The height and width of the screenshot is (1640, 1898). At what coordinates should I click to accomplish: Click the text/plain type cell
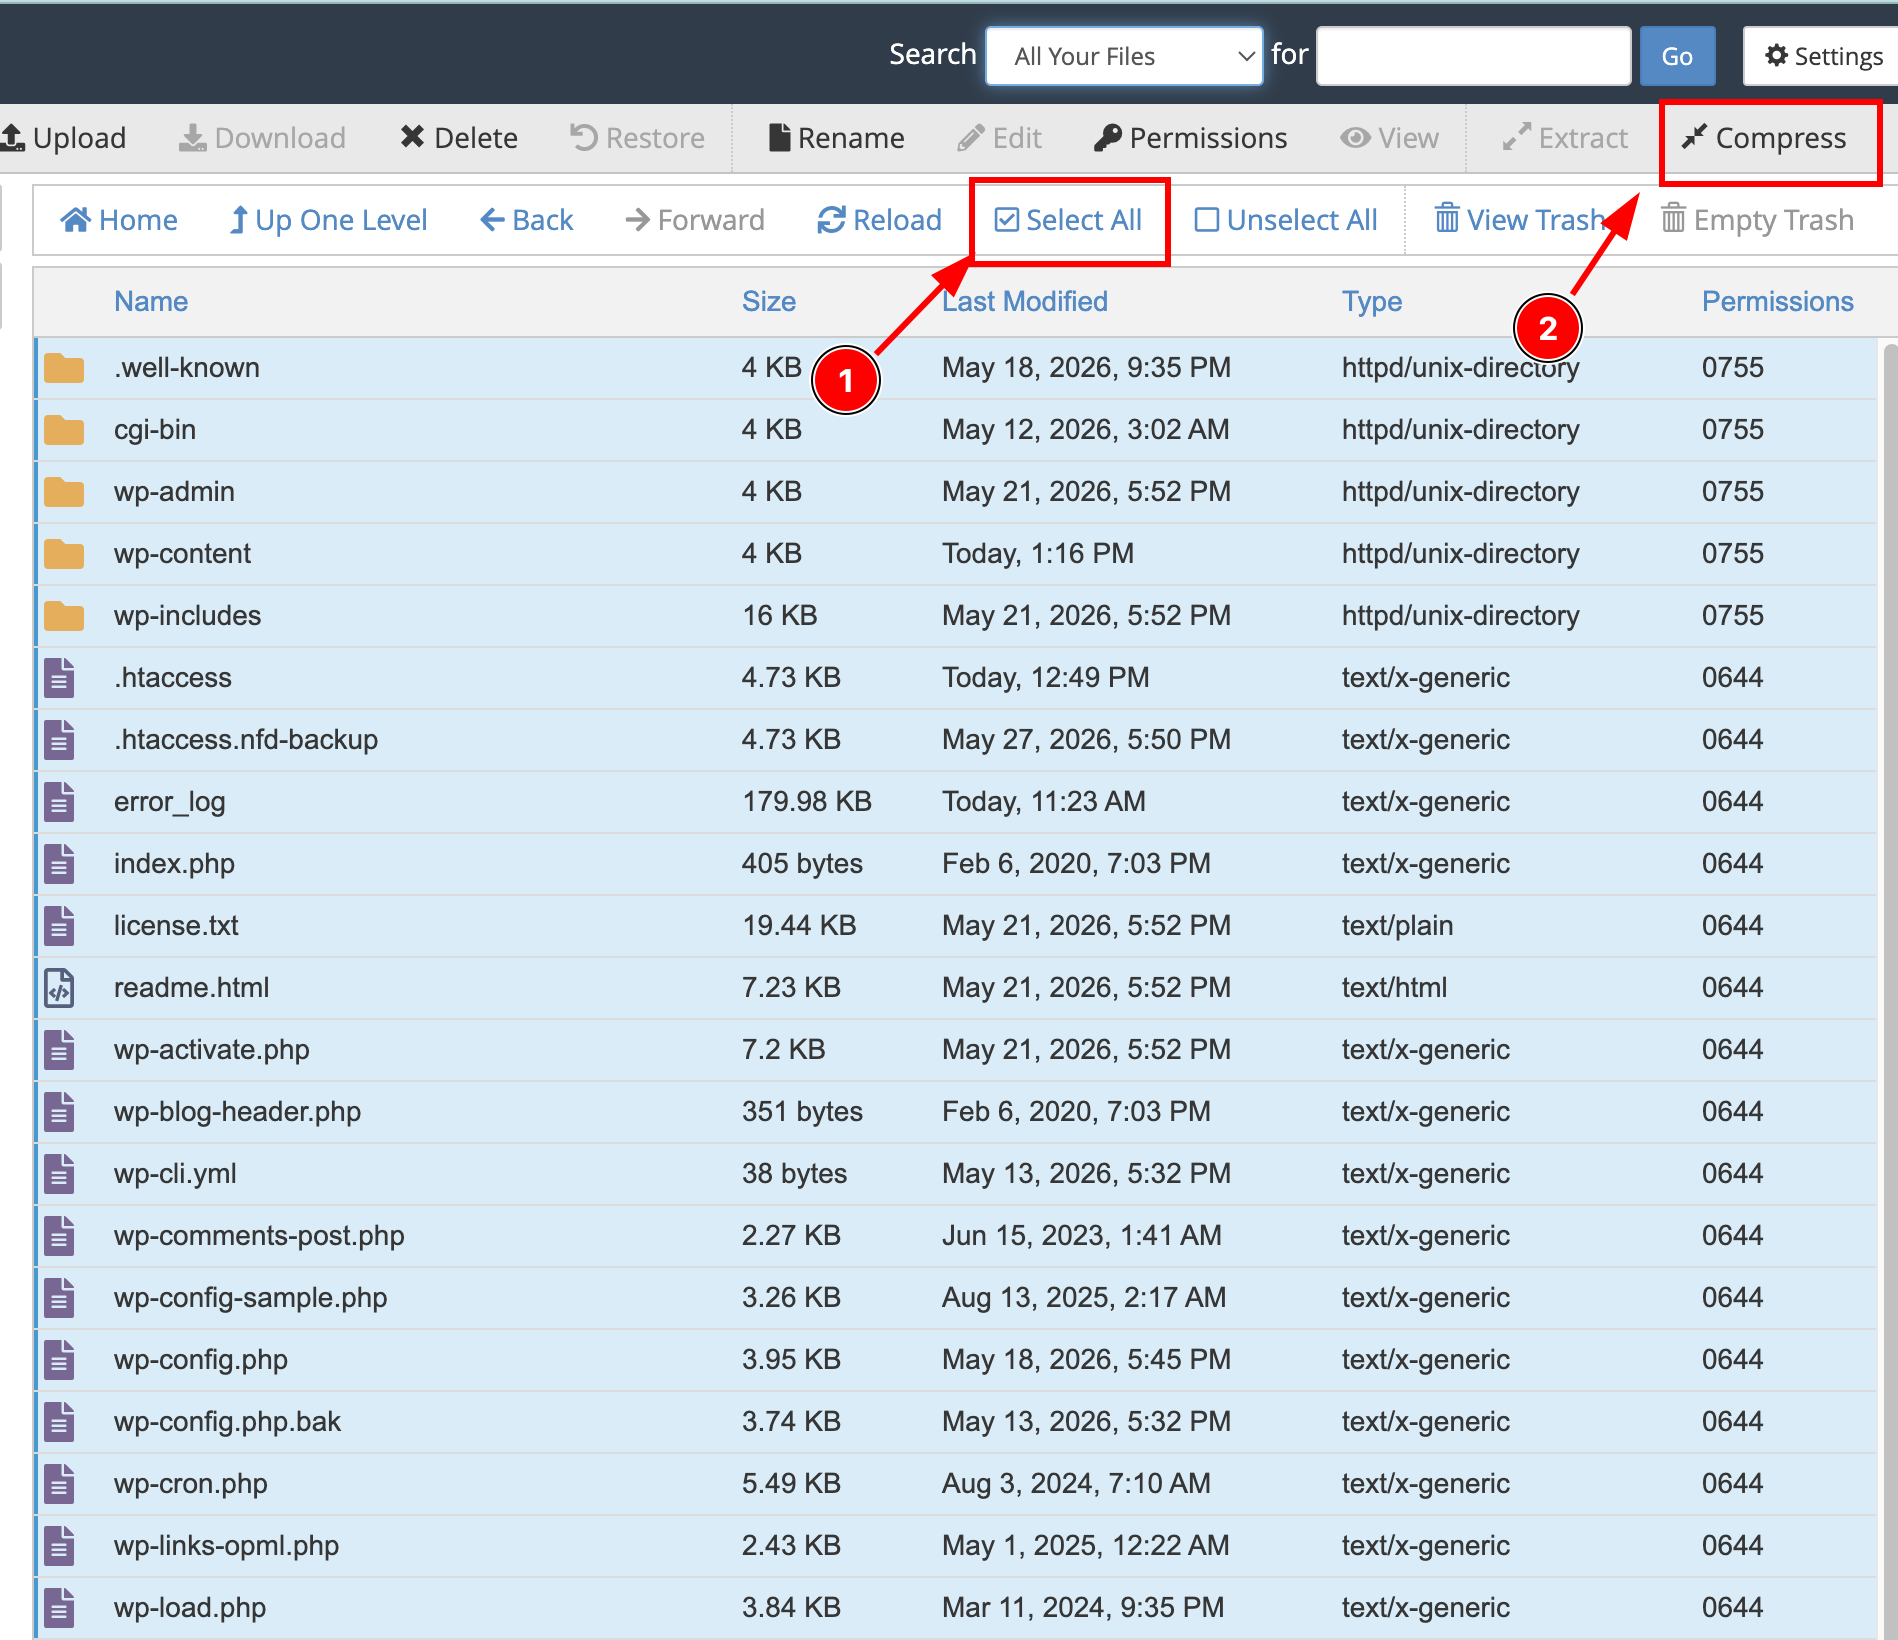[1397, 926]
